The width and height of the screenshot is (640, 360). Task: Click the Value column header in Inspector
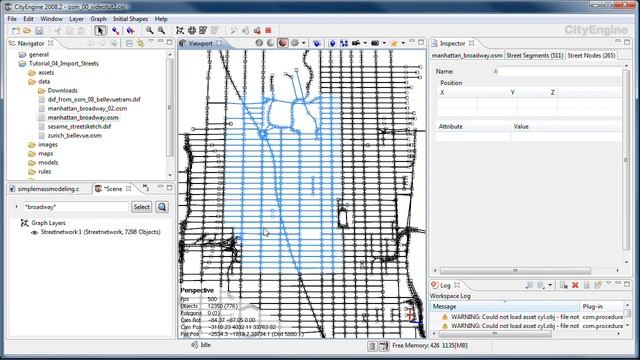[x=567, y=127]
